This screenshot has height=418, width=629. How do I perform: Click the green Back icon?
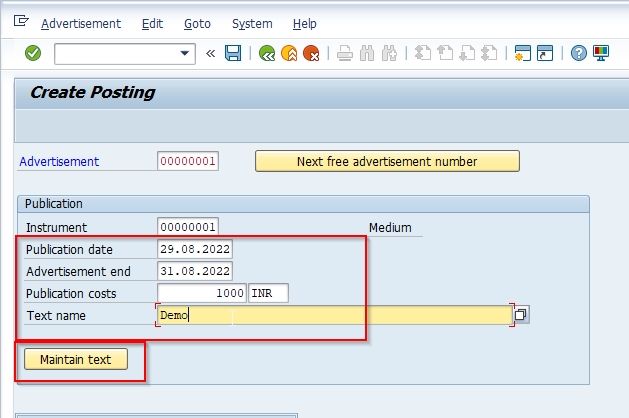(267, 53)
